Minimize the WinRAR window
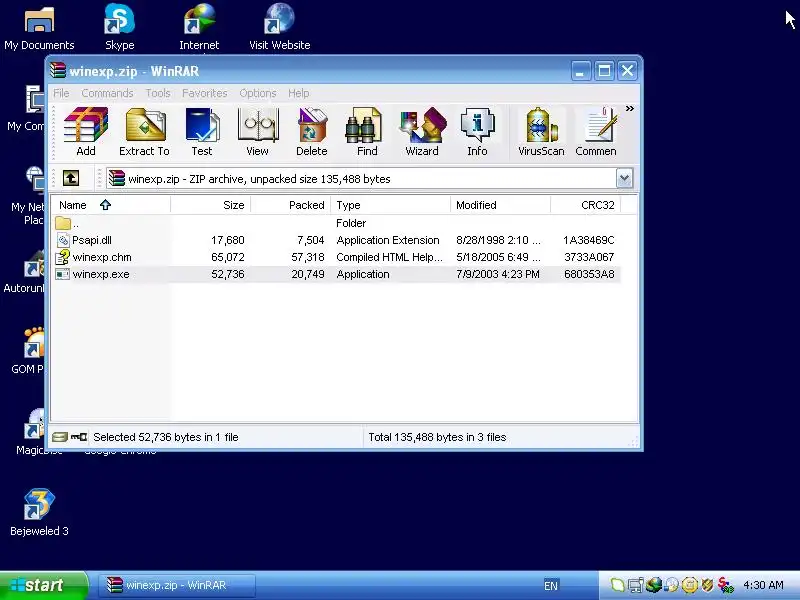 [x=581, y=71]
